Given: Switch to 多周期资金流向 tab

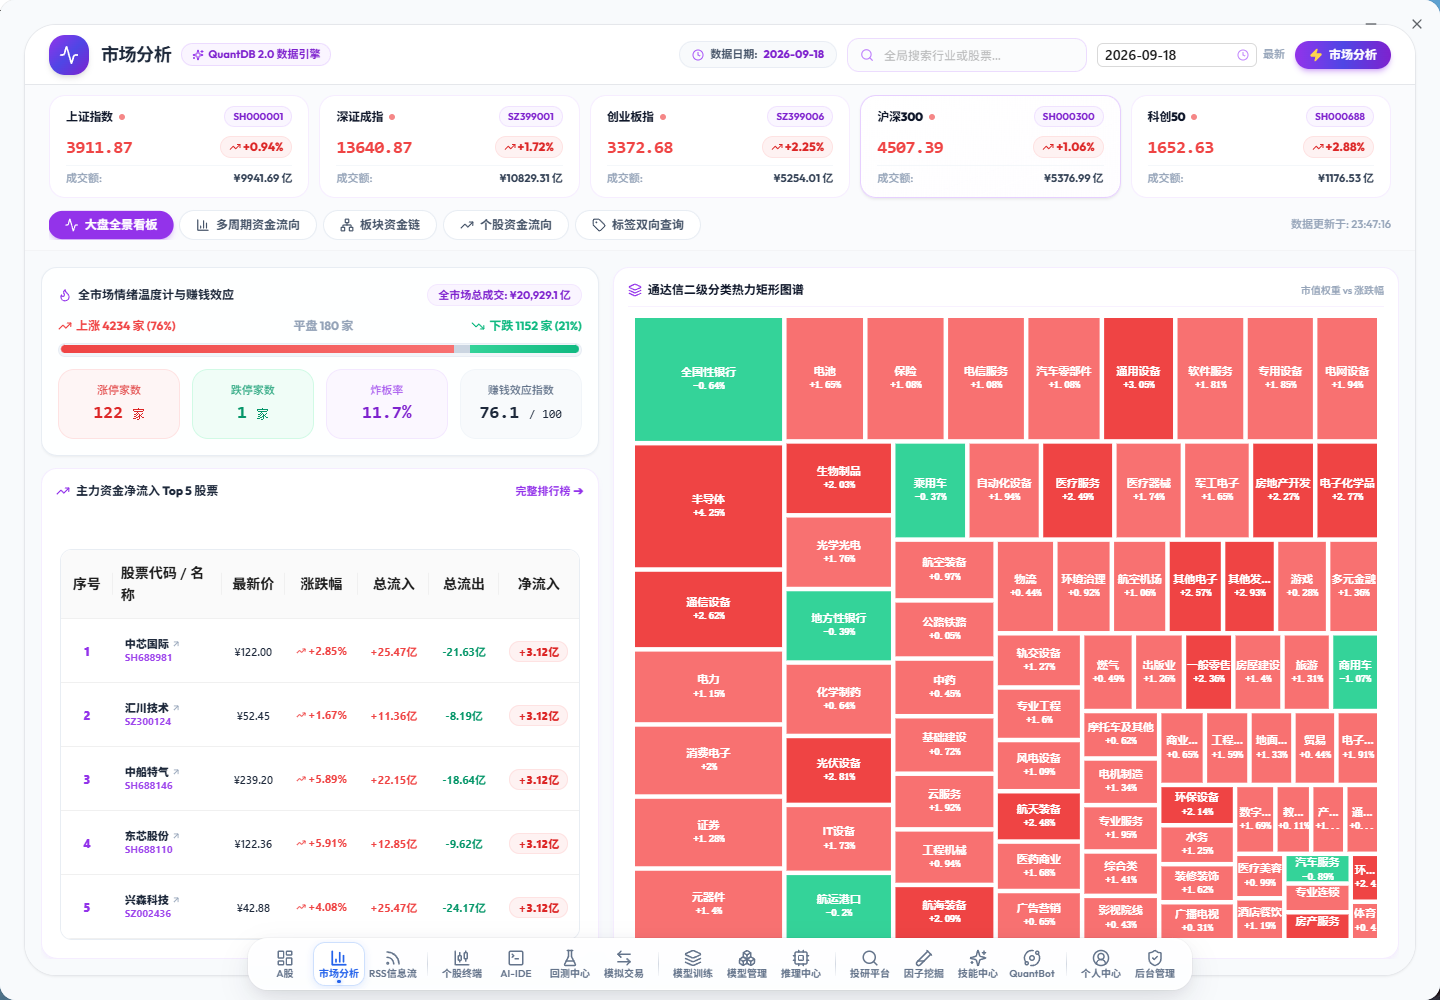Looking at the screenshot, I should [248, 225].
